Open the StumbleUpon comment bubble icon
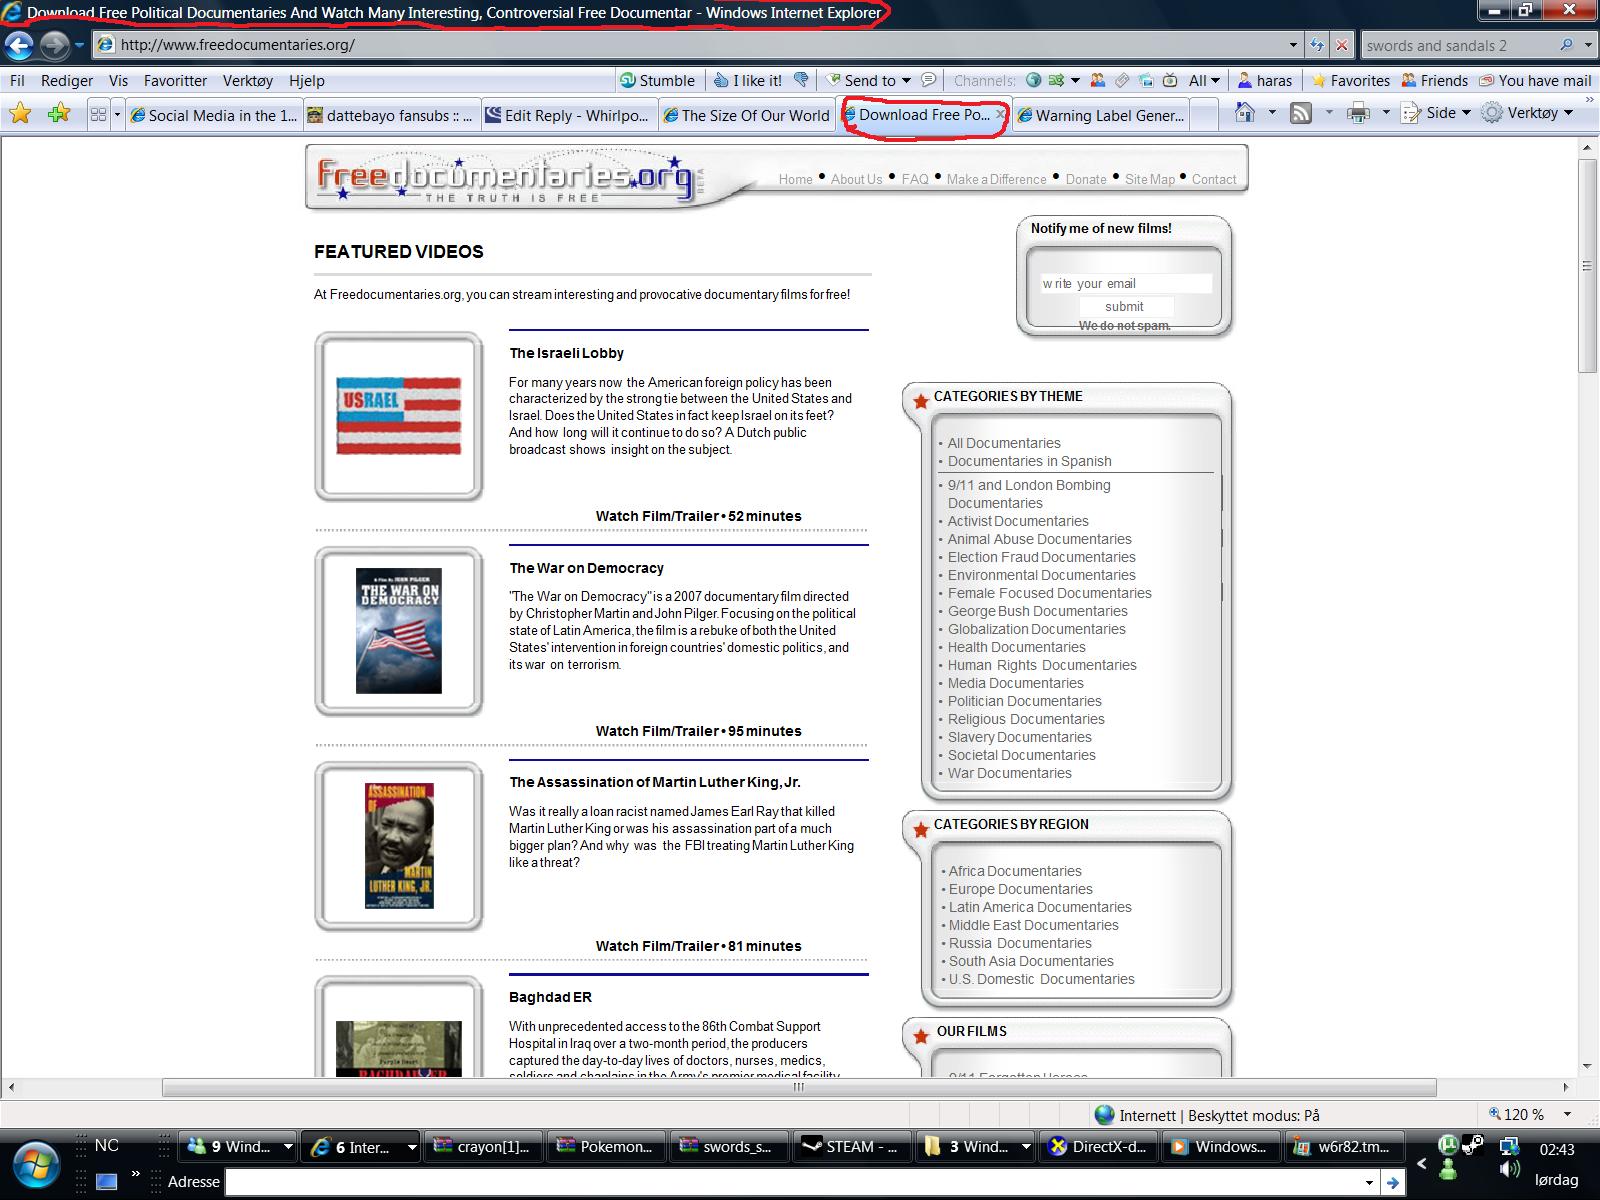The height and width of the screenshot is (1200, 1600). click(929, 80)
